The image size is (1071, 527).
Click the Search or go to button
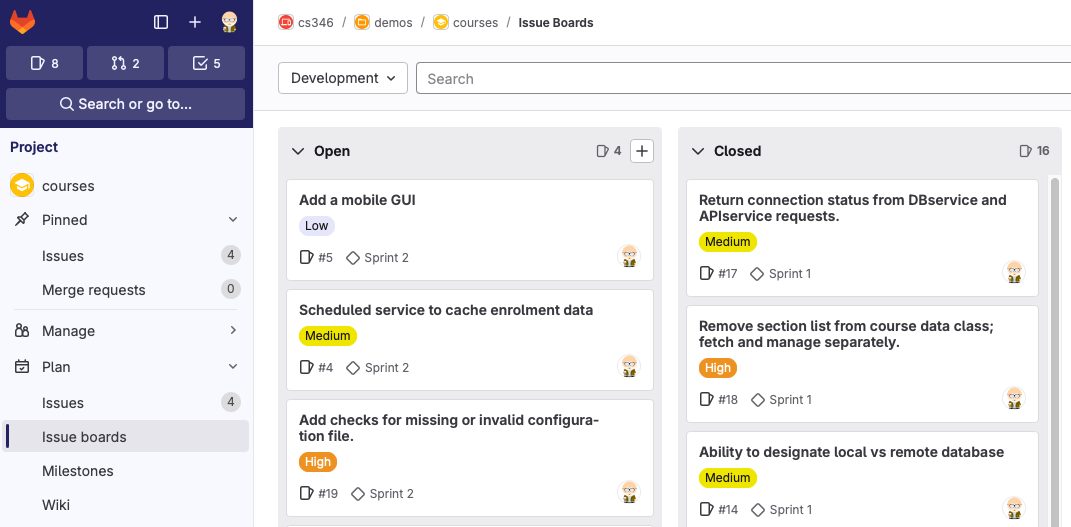pyautogui.click(x=125, y=104)
